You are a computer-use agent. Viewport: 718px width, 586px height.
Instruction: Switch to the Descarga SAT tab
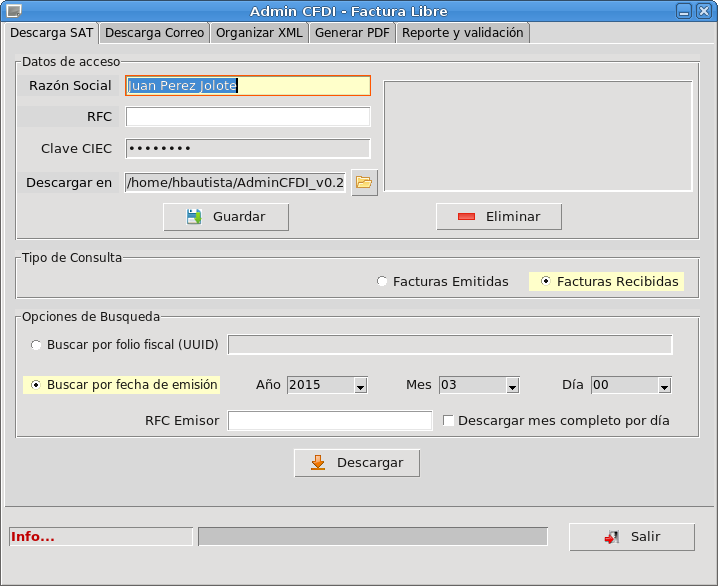[52, 33]
